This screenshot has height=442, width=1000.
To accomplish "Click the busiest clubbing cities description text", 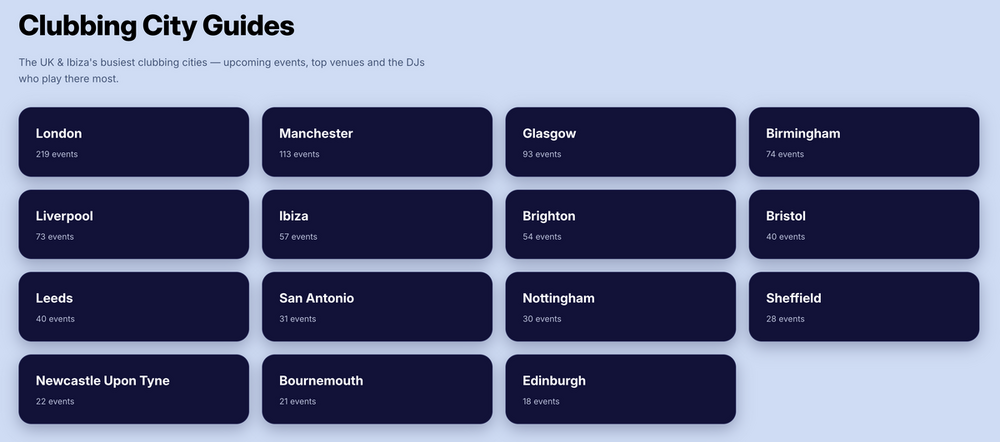I will point(221,71).
